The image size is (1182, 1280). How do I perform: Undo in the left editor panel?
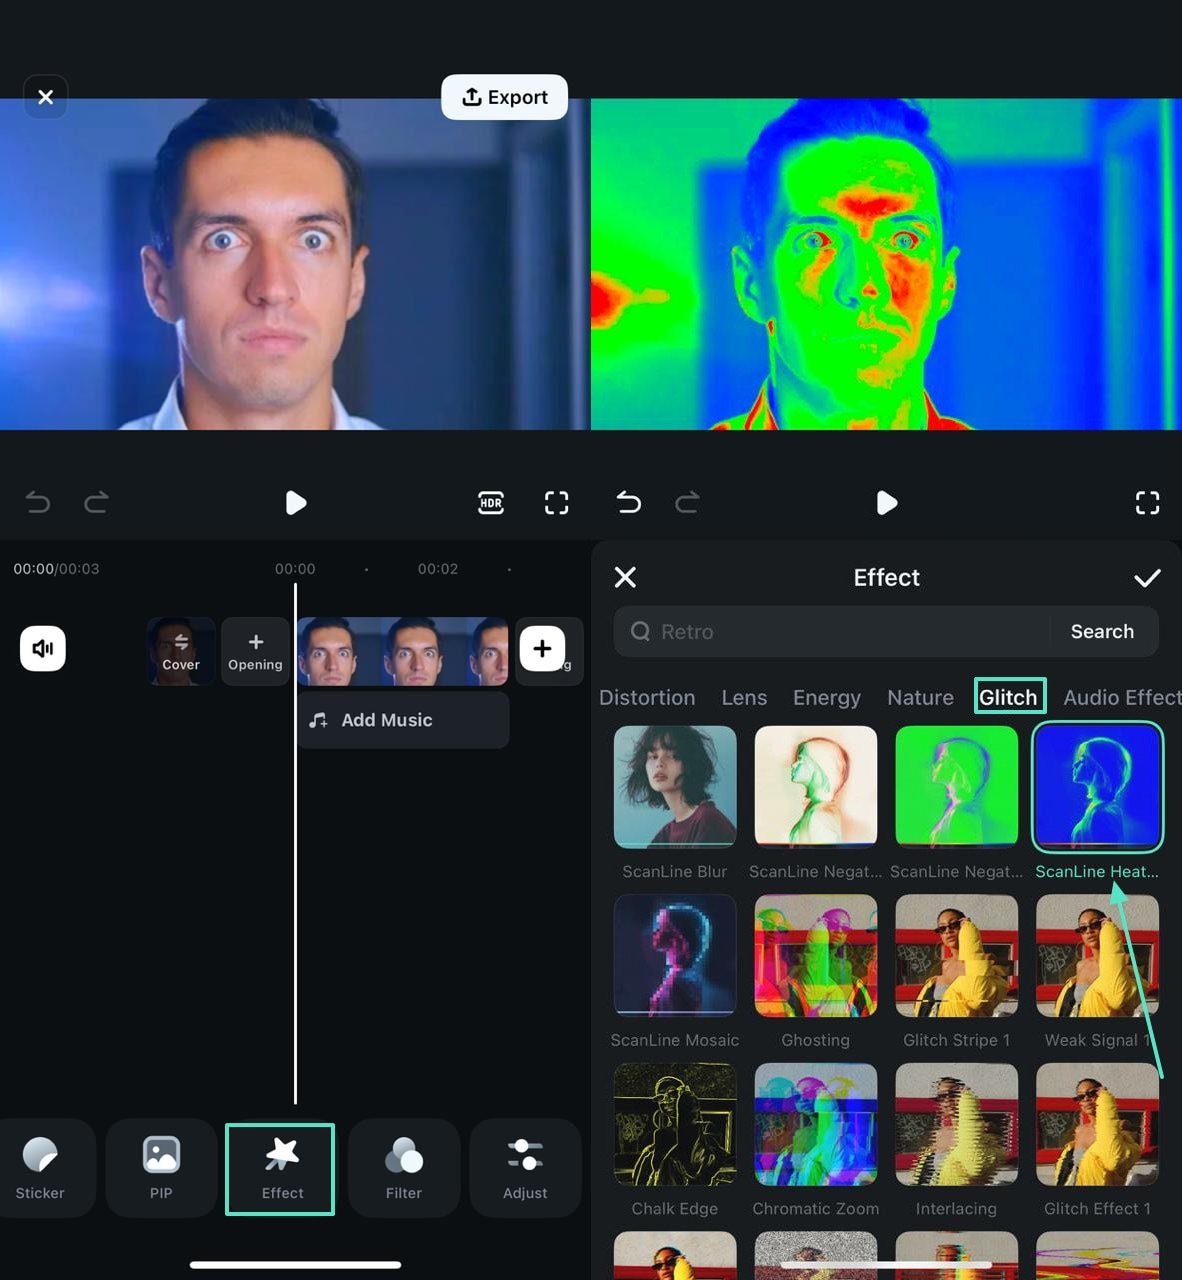(38, 502)
